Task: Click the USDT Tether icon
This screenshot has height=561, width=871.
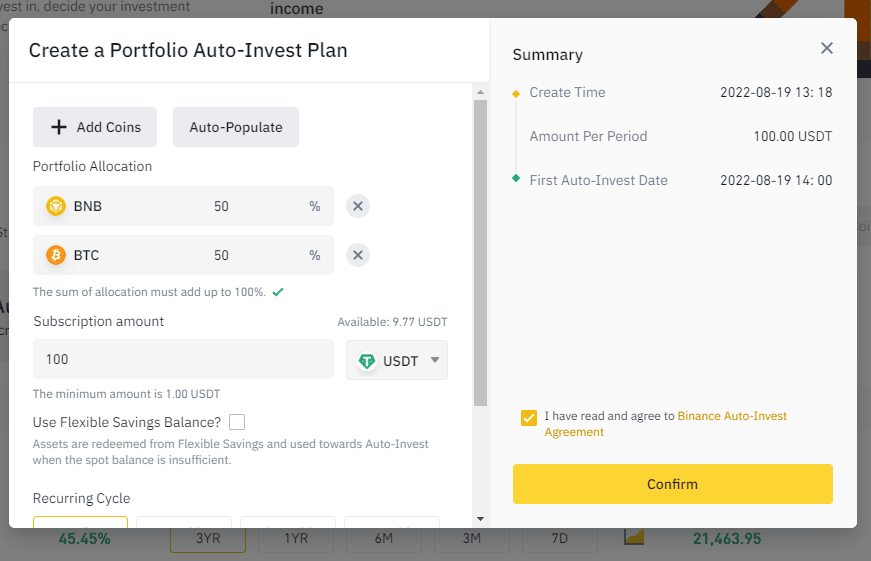Action: 367,361
